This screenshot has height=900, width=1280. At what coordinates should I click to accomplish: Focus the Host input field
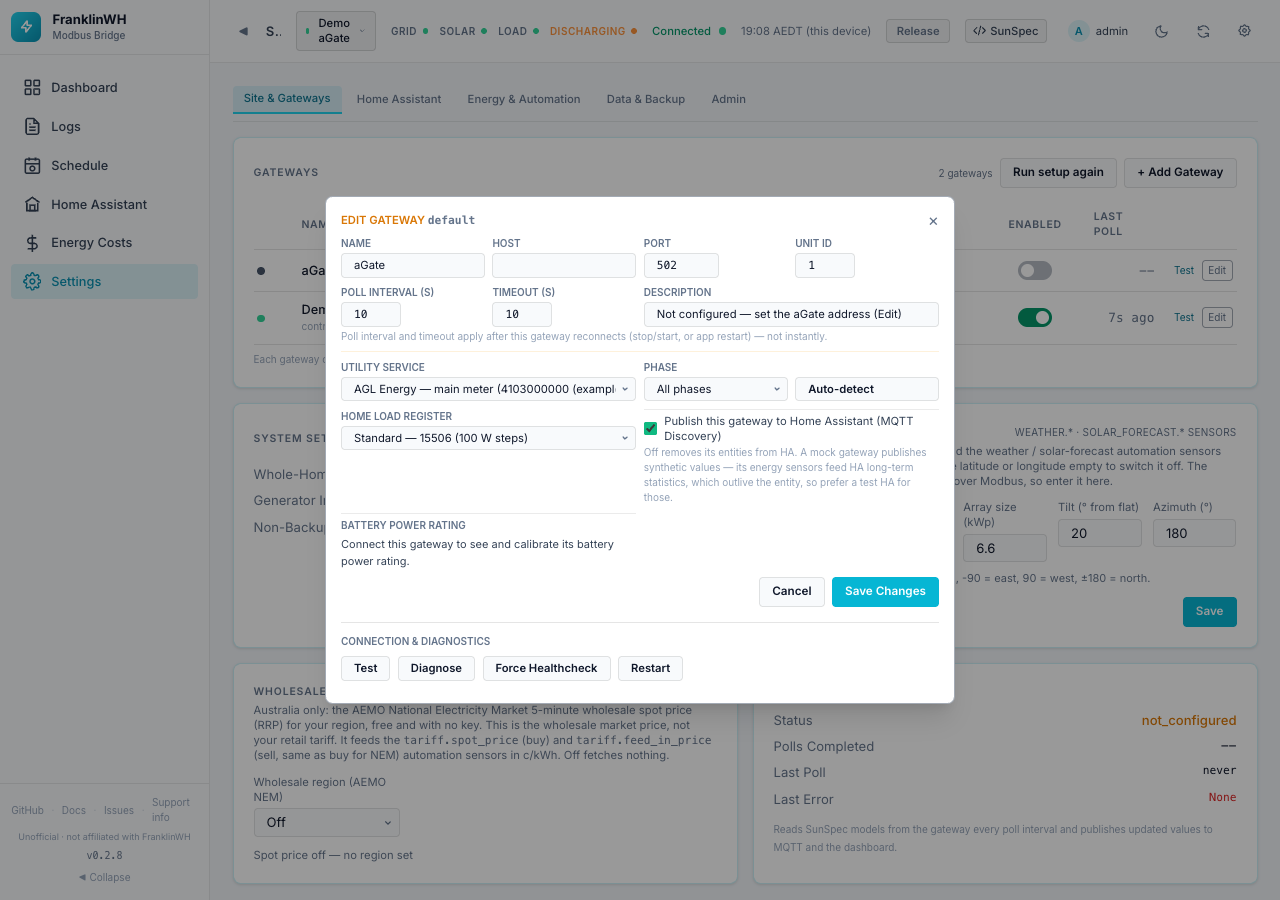564,265
